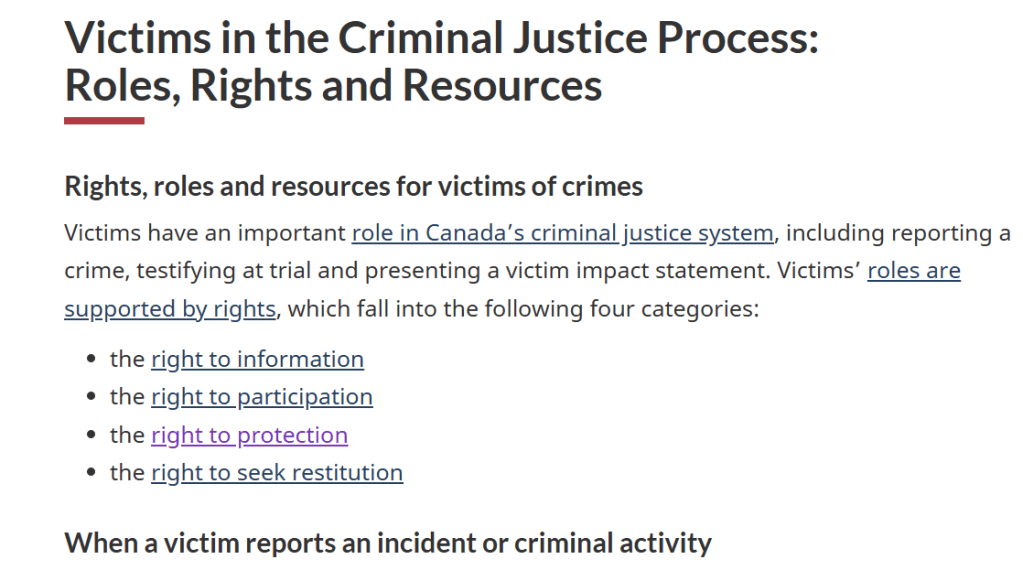Click the "Victims have an important" paragraph text
The image size is (1023, 570).
click(x=205, y=234)
